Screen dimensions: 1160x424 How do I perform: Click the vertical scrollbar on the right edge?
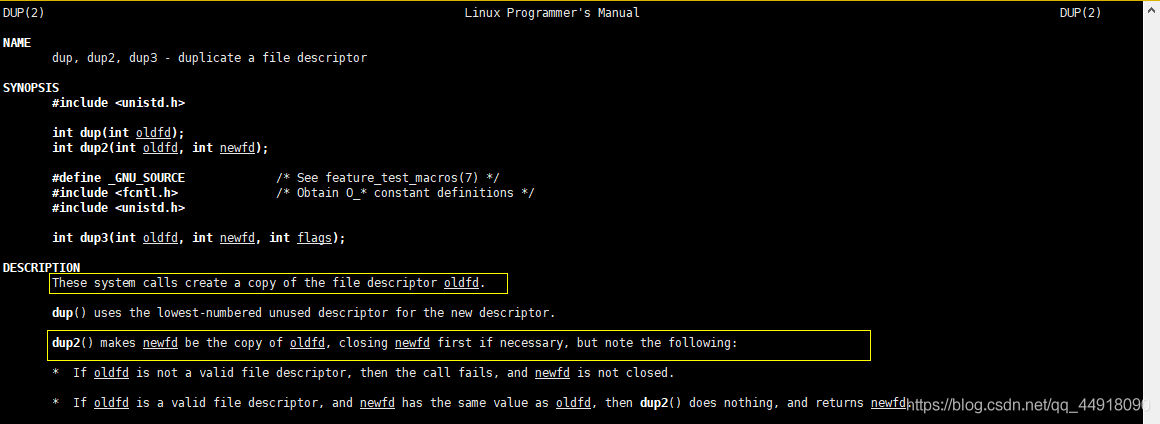[1151, 212]
